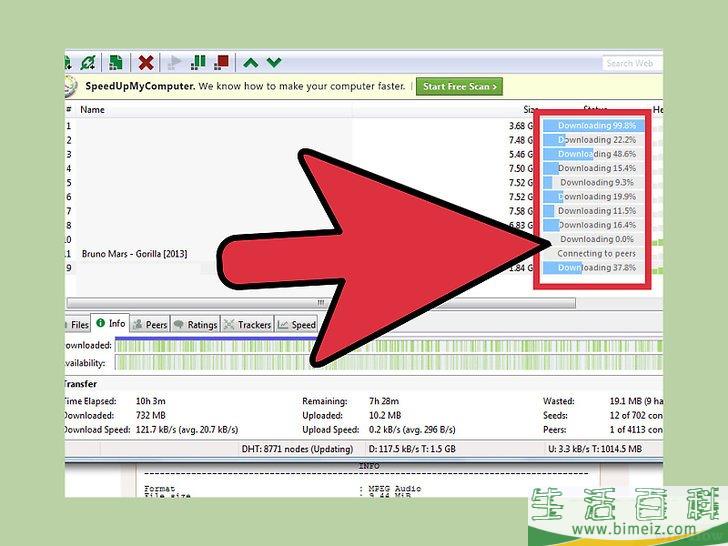Click the Peers value 1 of 4113

pyautogui.click(x=637, y=430)
